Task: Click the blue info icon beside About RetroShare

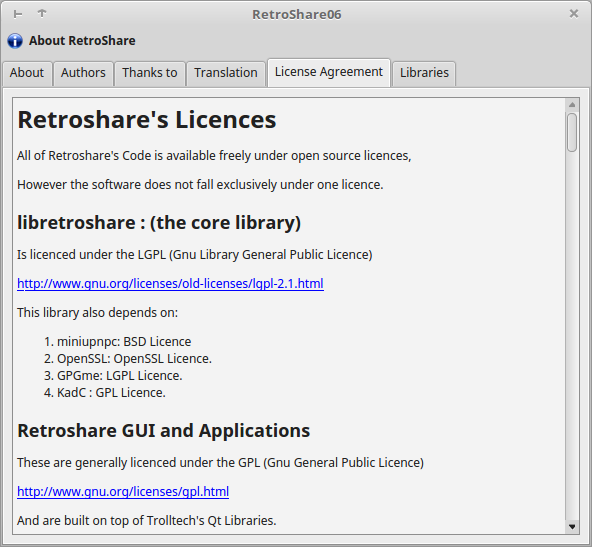Action: coord(15,41)
